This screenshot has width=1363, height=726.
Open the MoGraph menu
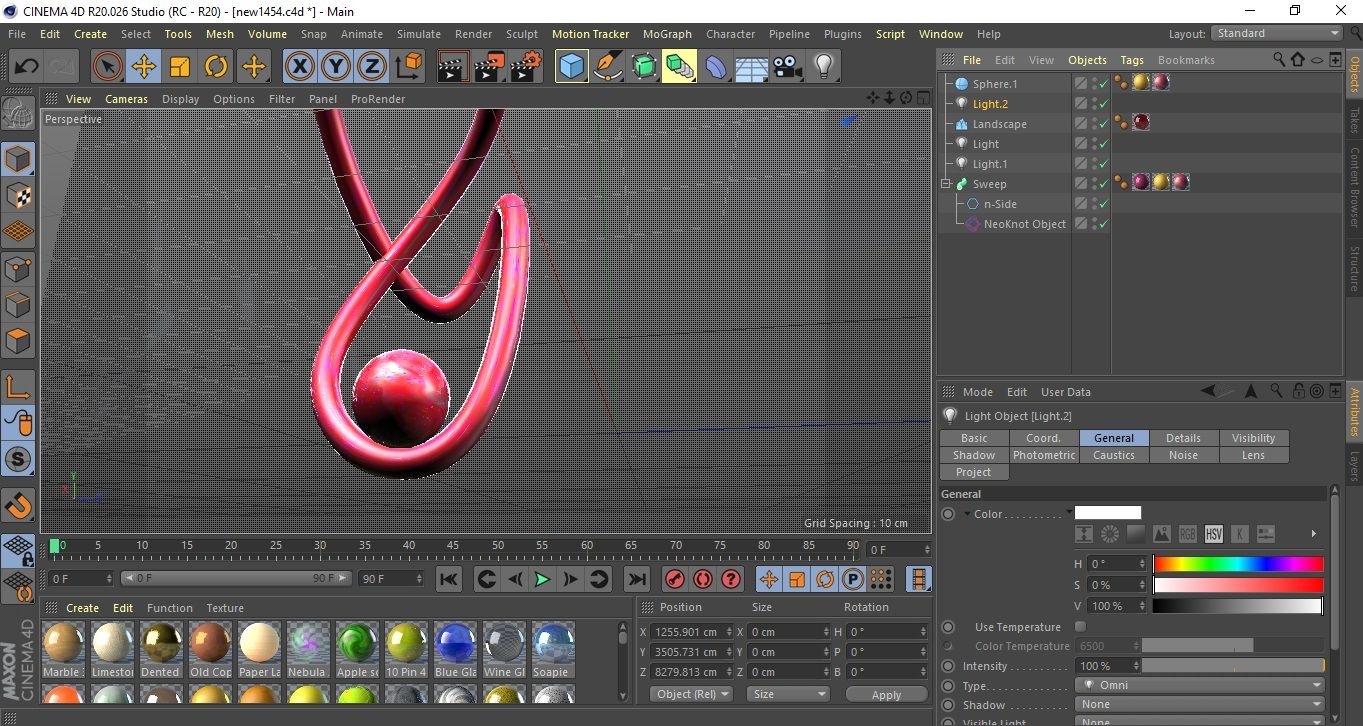coord(667,34)
